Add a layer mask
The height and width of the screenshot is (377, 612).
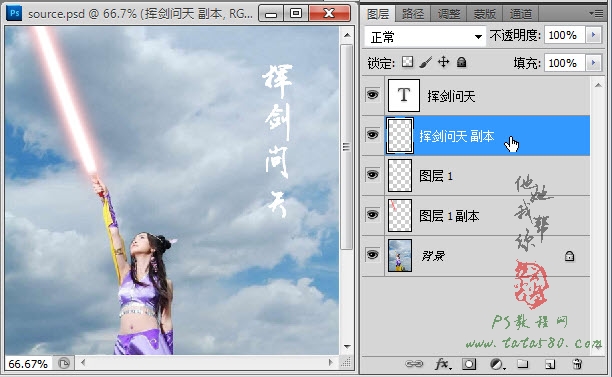(x=469, y=364)
